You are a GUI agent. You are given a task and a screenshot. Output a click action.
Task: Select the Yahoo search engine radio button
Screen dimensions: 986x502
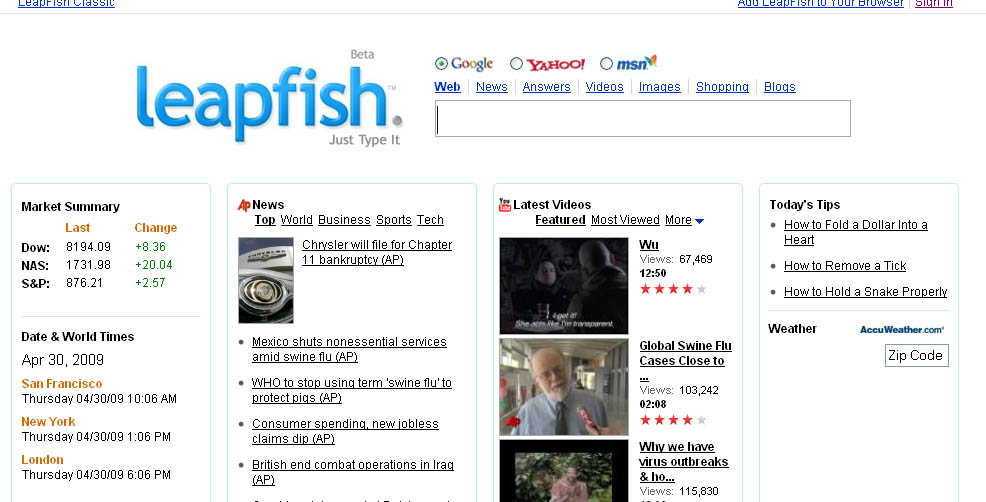[516, 64]
